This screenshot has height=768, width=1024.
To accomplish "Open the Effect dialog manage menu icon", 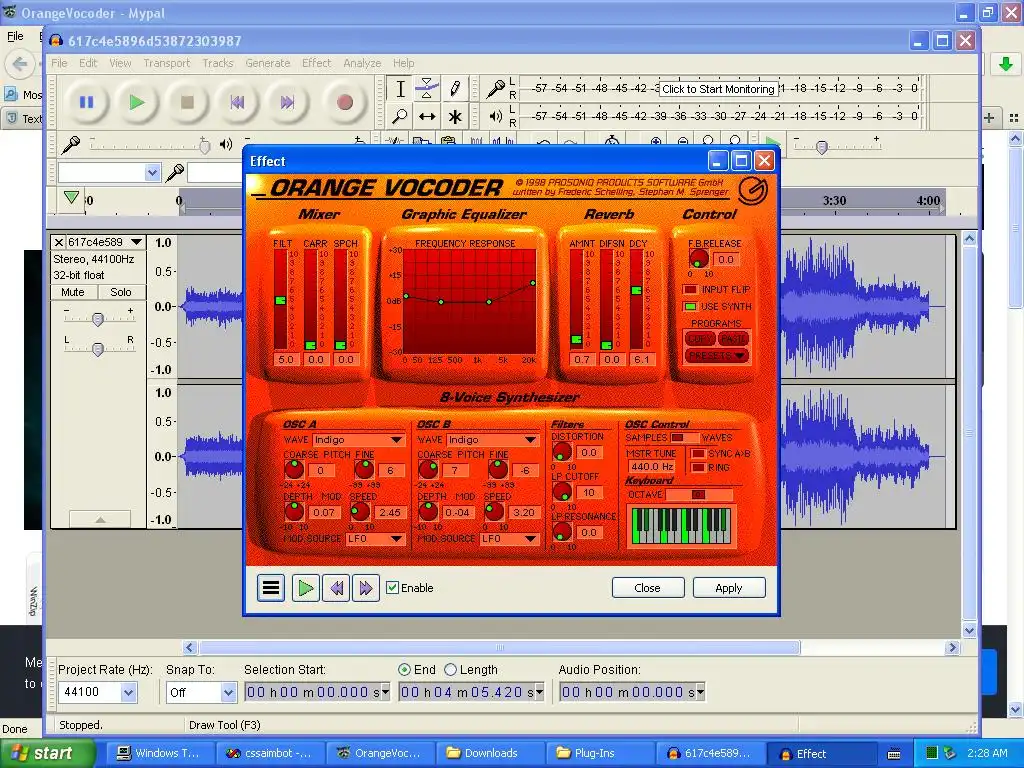I will click(x=270, y=588).
